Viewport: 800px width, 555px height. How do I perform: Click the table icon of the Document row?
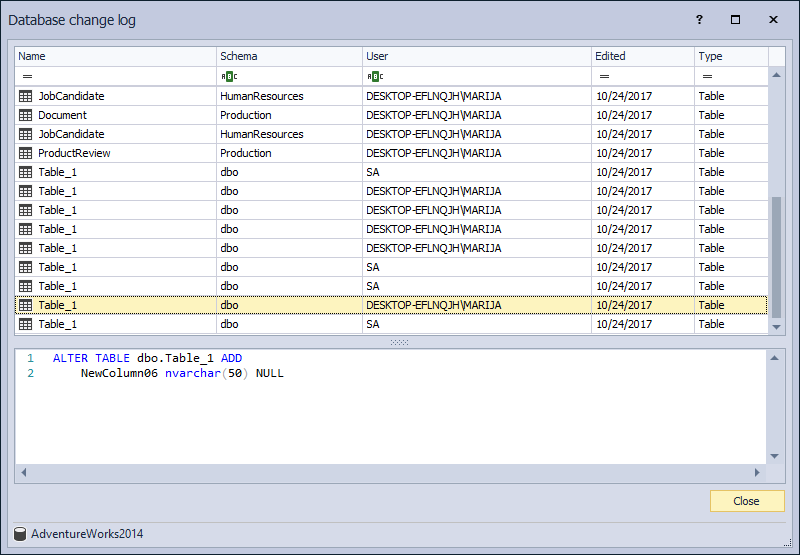(26, 115)
